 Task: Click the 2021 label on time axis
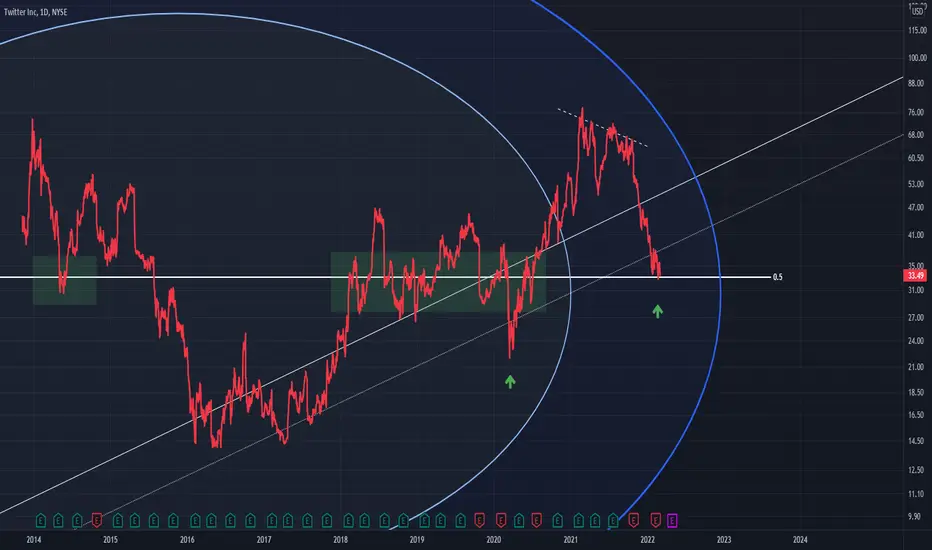coord(570,540)
